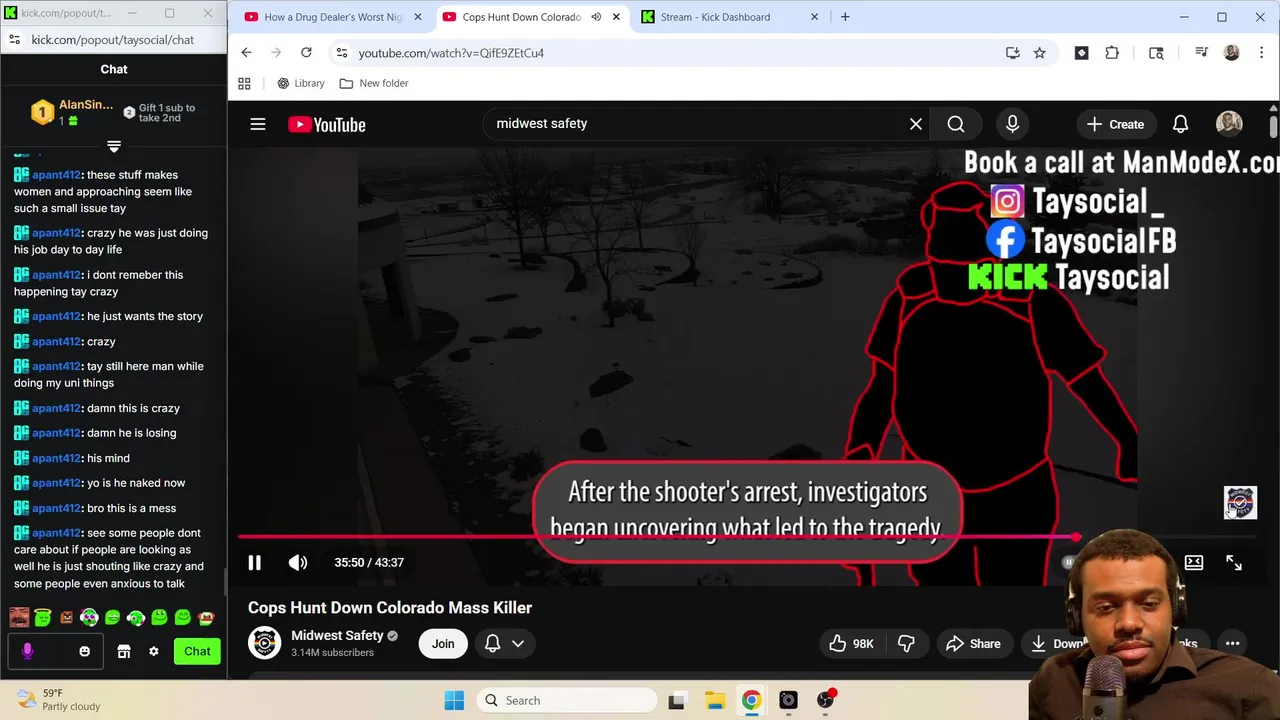The width and height of the screenshot is (1280, 720).
Task: Go to the YouTube home logo
Action: click(x=327, y=124)
